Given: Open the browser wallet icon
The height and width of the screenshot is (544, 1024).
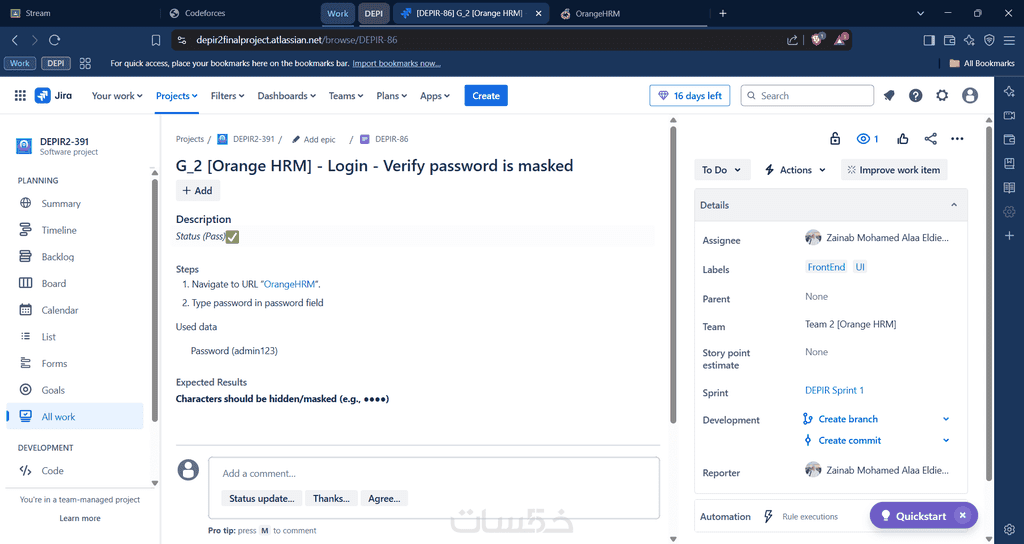Looking at the screenshot, I should (949, 40).
